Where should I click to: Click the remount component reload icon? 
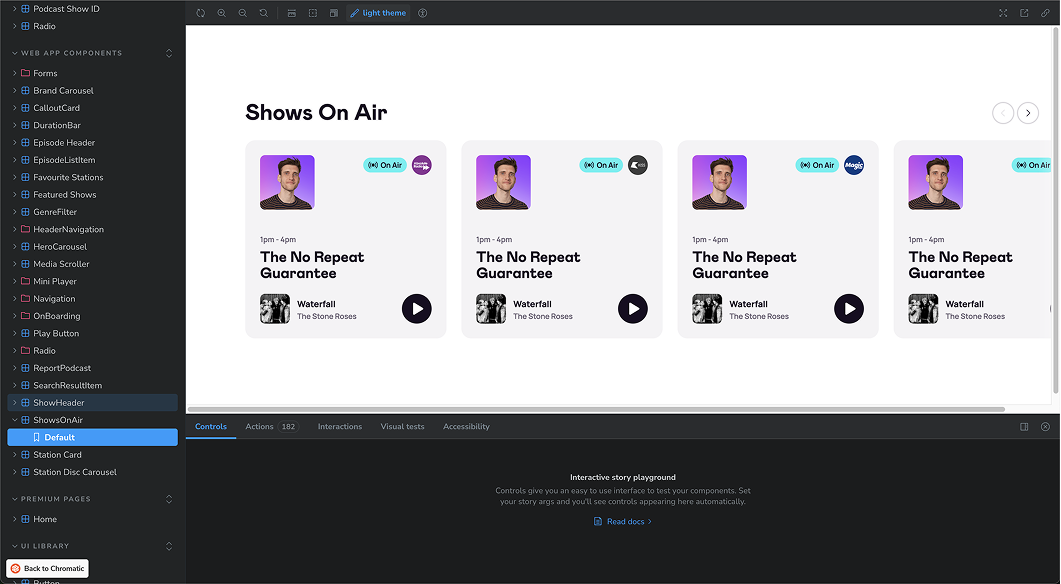200,13
